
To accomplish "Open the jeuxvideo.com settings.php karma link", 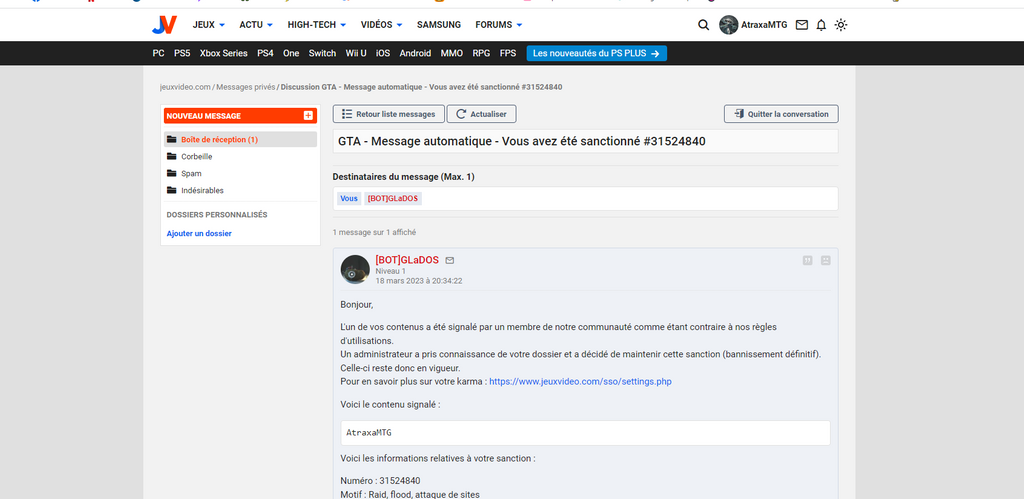I will (579, 382).
